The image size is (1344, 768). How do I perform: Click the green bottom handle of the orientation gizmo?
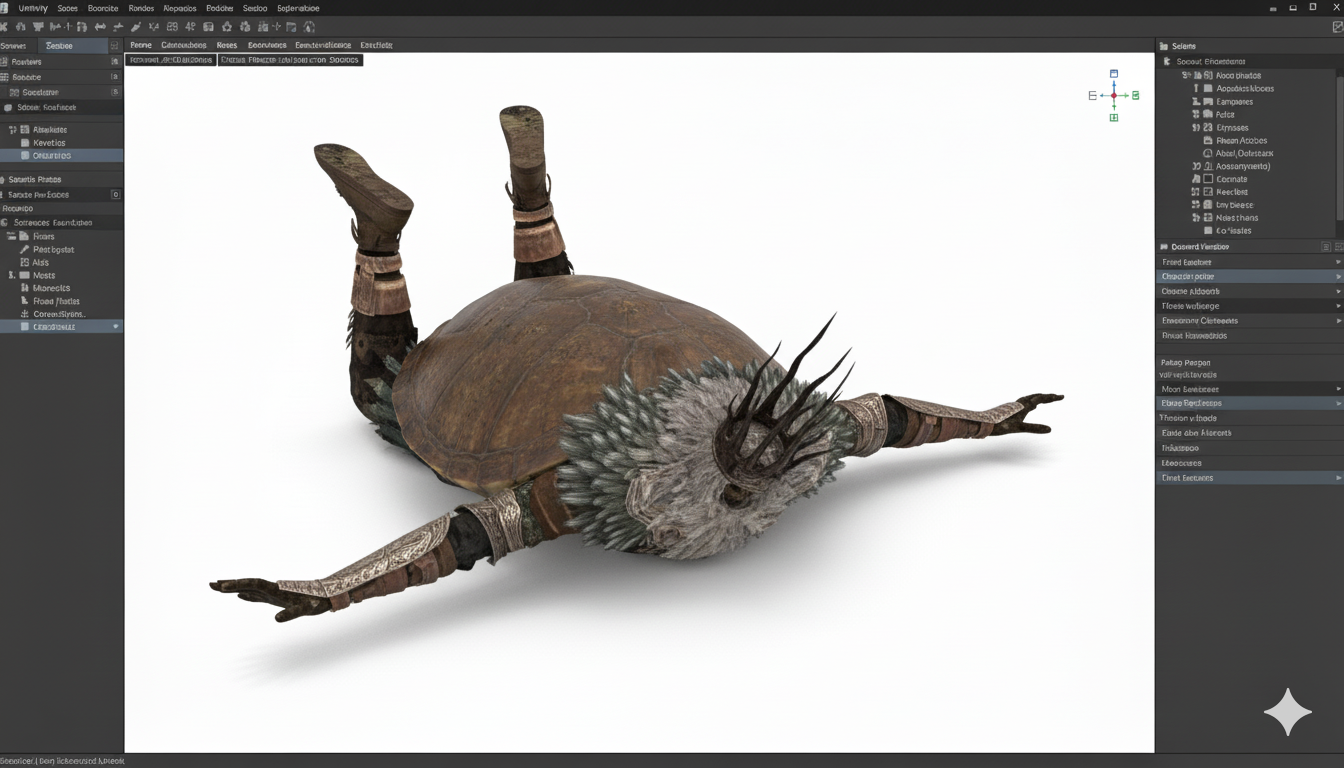[x=1114, y=118]
